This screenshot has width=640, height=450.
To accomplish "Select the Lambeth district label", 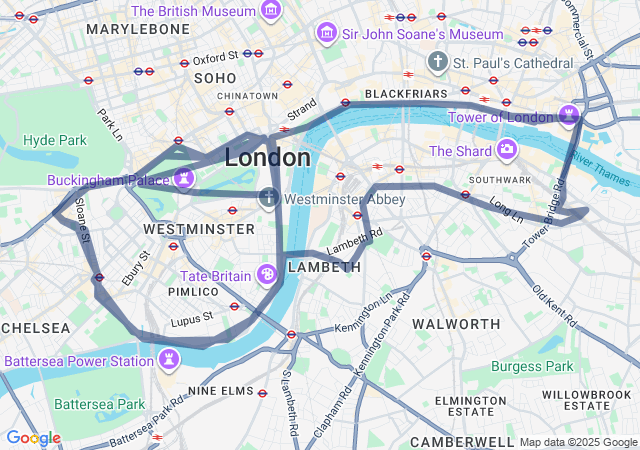I will click(324, 267).
